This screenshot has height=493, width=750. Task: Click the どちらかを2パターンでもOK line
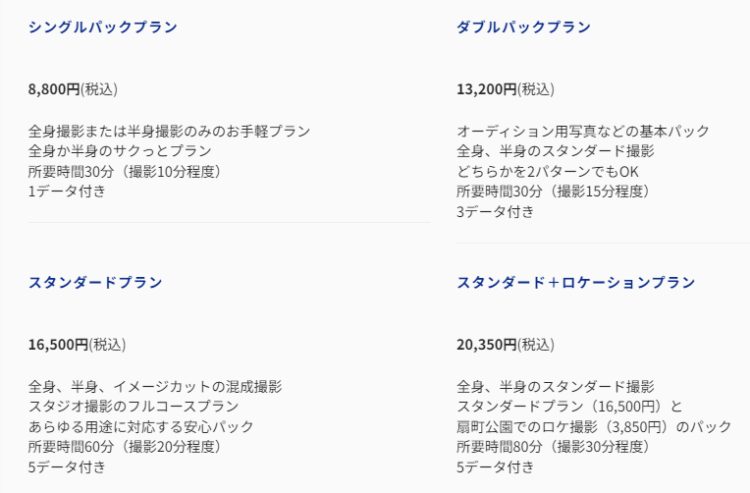click(548, 171)
